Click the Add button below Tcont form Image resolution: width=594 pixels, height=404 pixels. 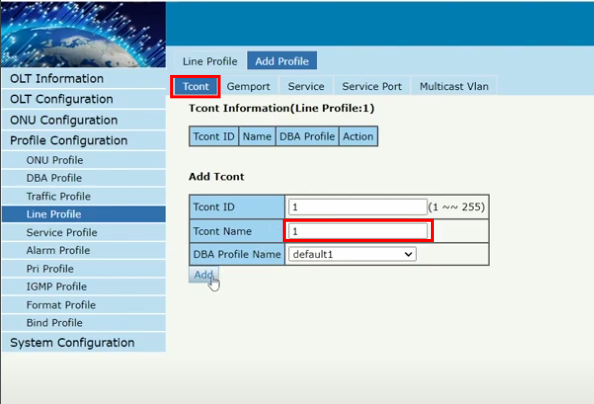tap(203, 275)
